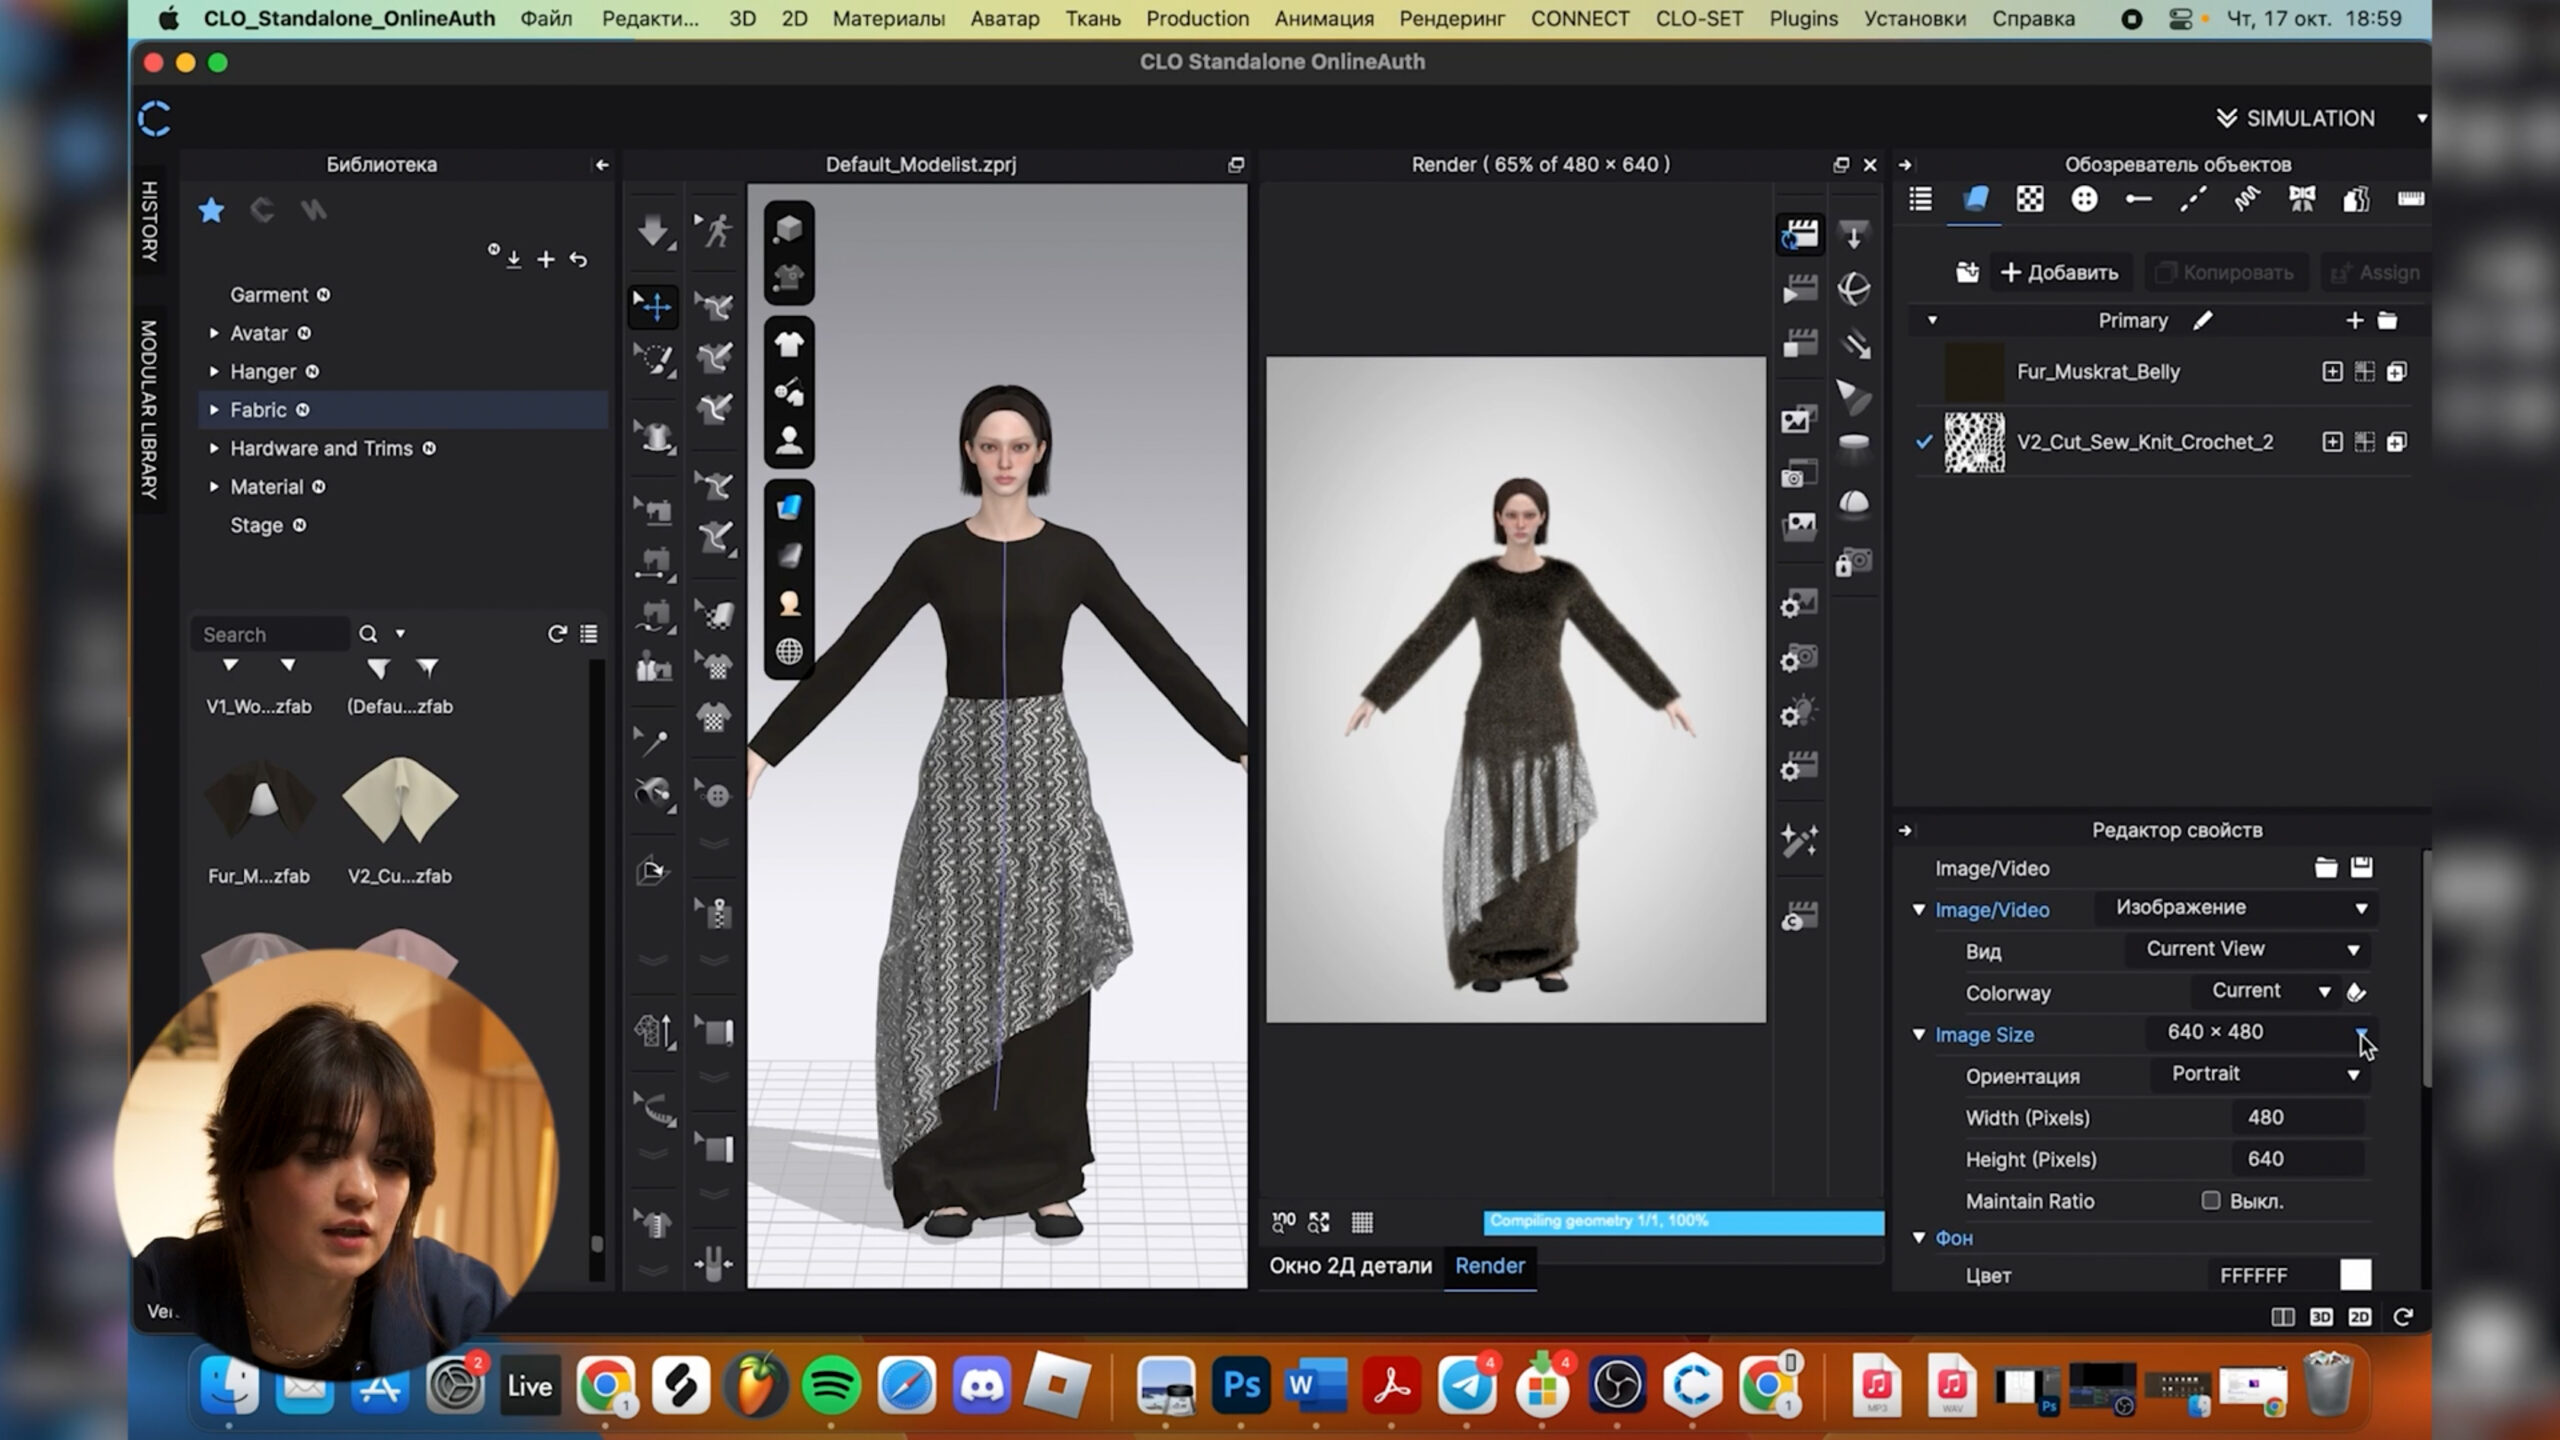Click the Width (Pixels) input field
The image size is (2560, 1440).
[x=2296, y=1117]
